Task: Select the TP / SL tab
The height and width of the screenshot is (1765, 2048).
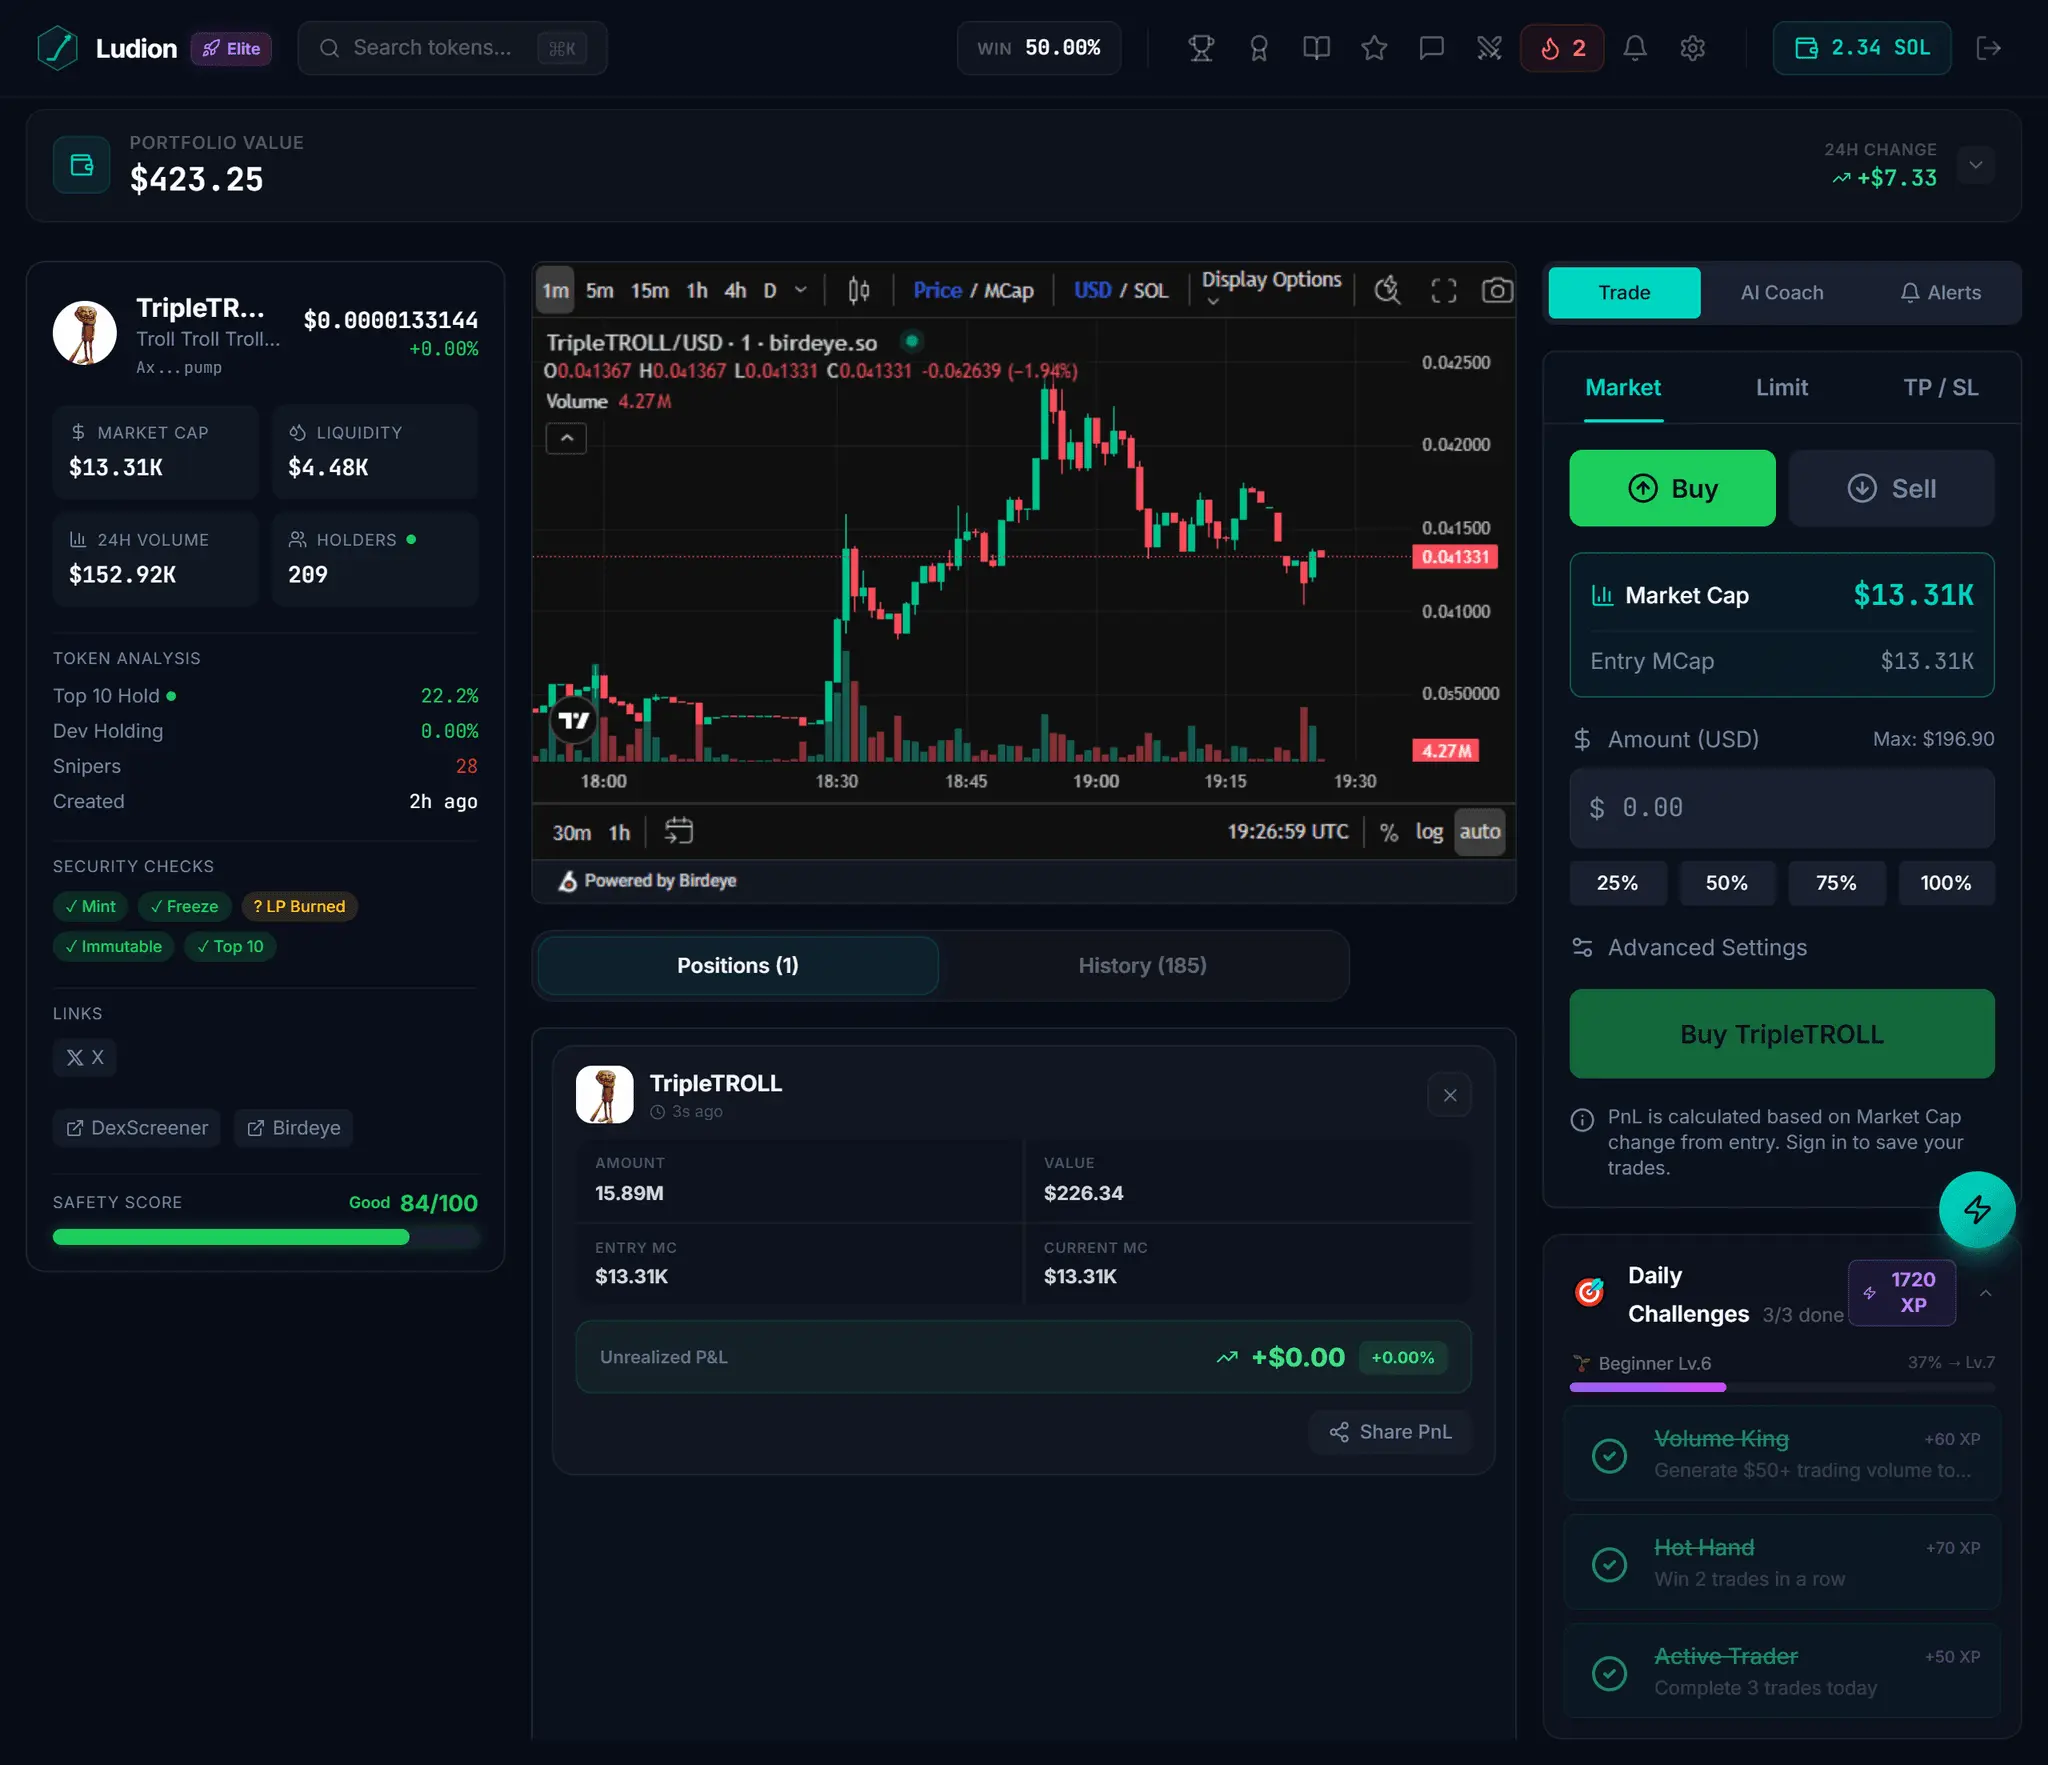Action: coord(1940,388)
